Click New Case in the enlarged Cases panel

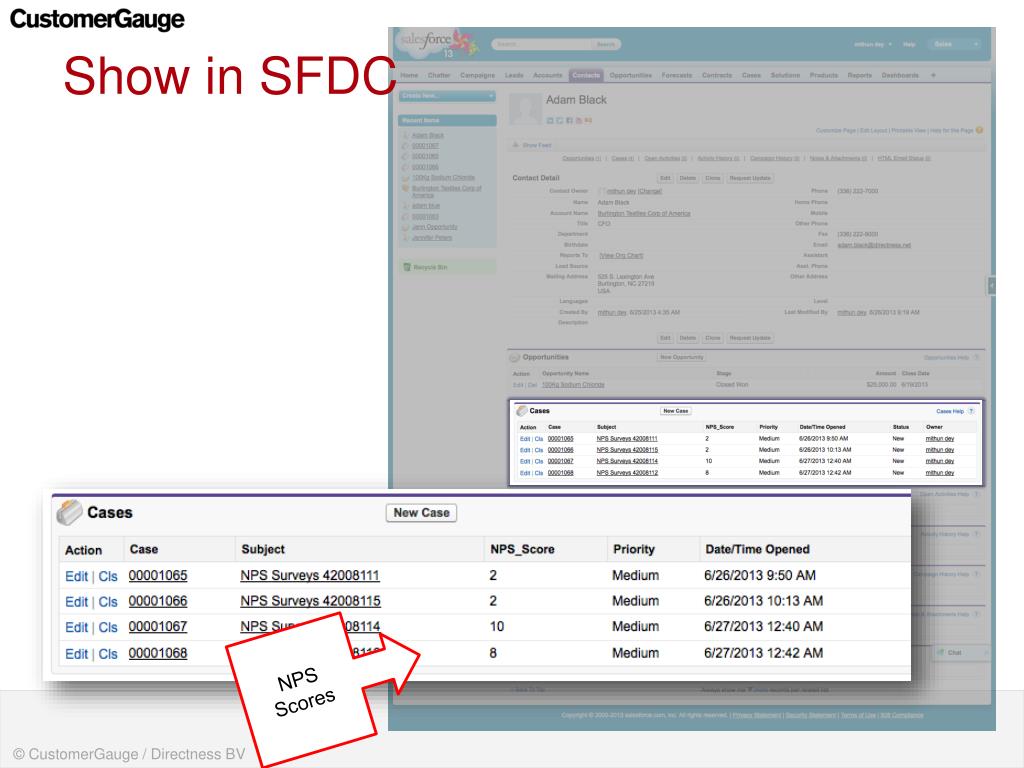tap(421, 513)
